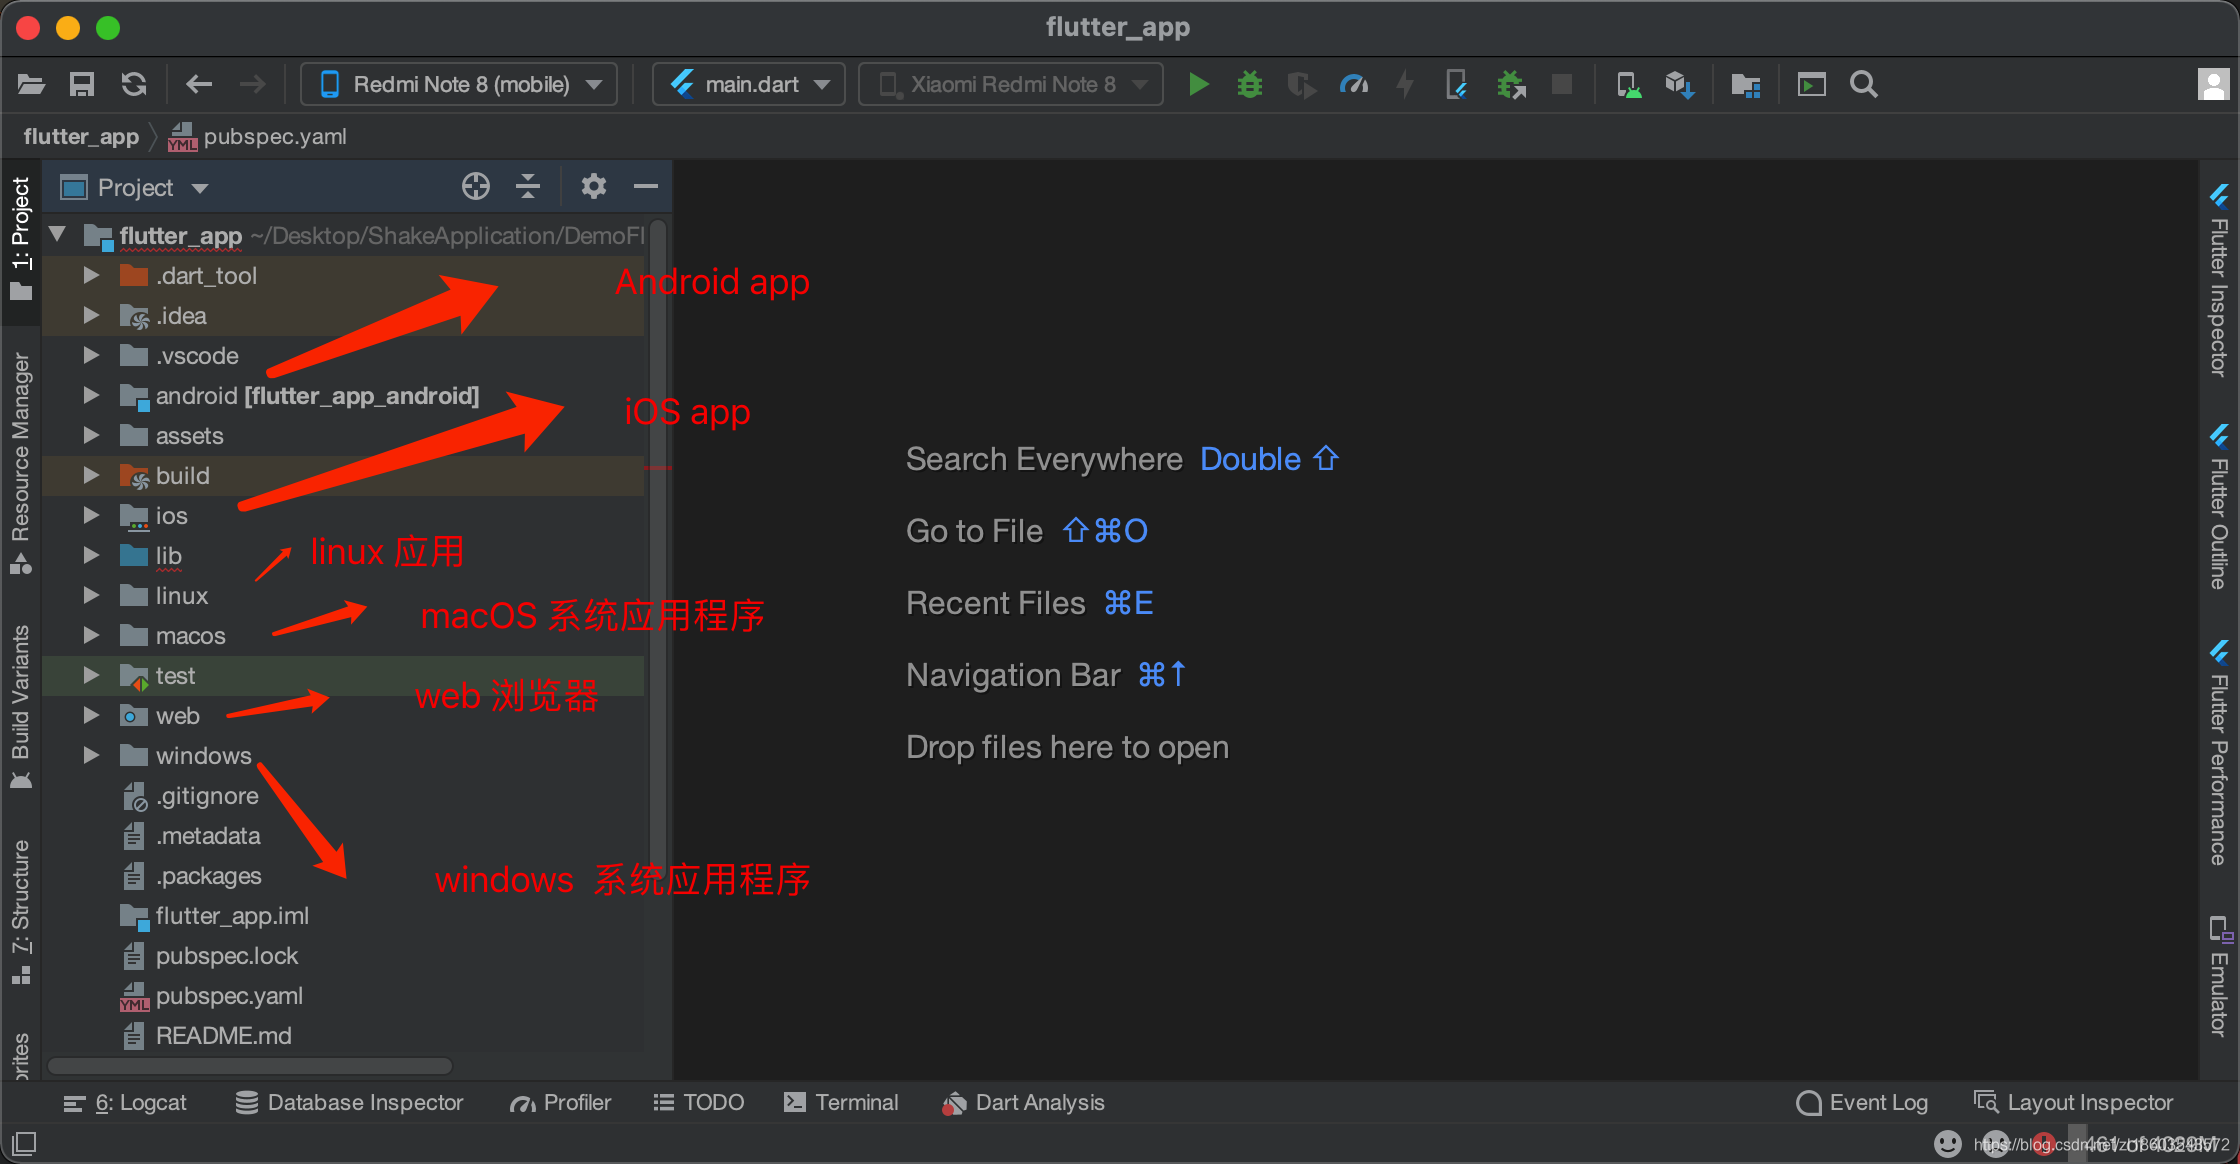2240x1164 pixels.
Task: Open the profiler gauge icon in toolbar
Action: pyautogui.click(x=1354, y=85)
